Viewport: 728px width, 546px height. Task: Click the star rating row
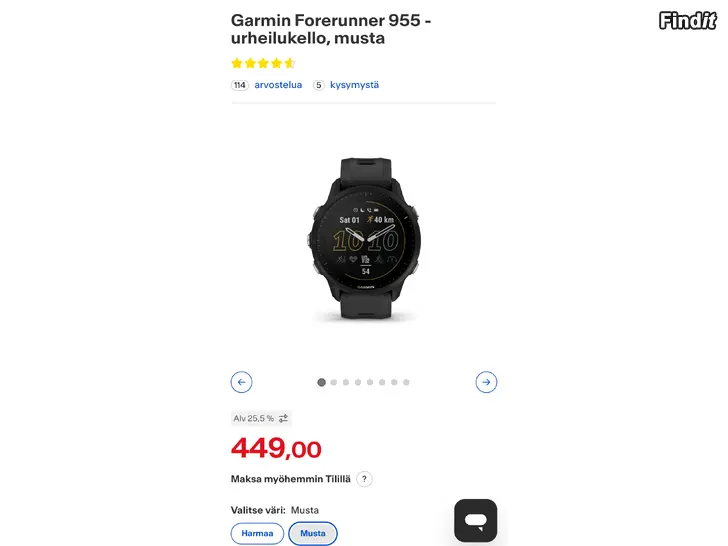tap(263, 63)
